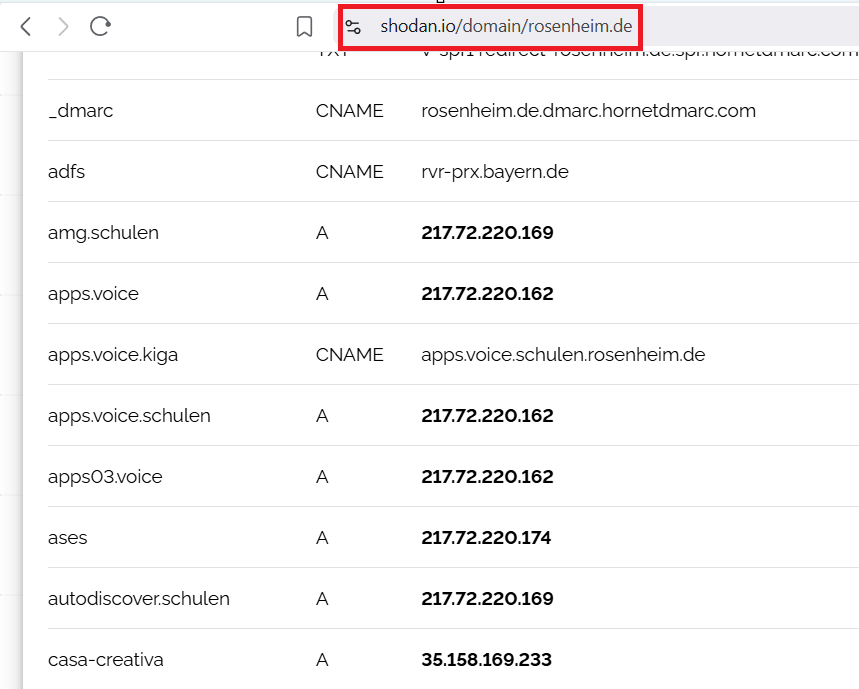Select the casa-creativa subdomain entry
This screenshot has width=859, height=689.
click(105, 660)
